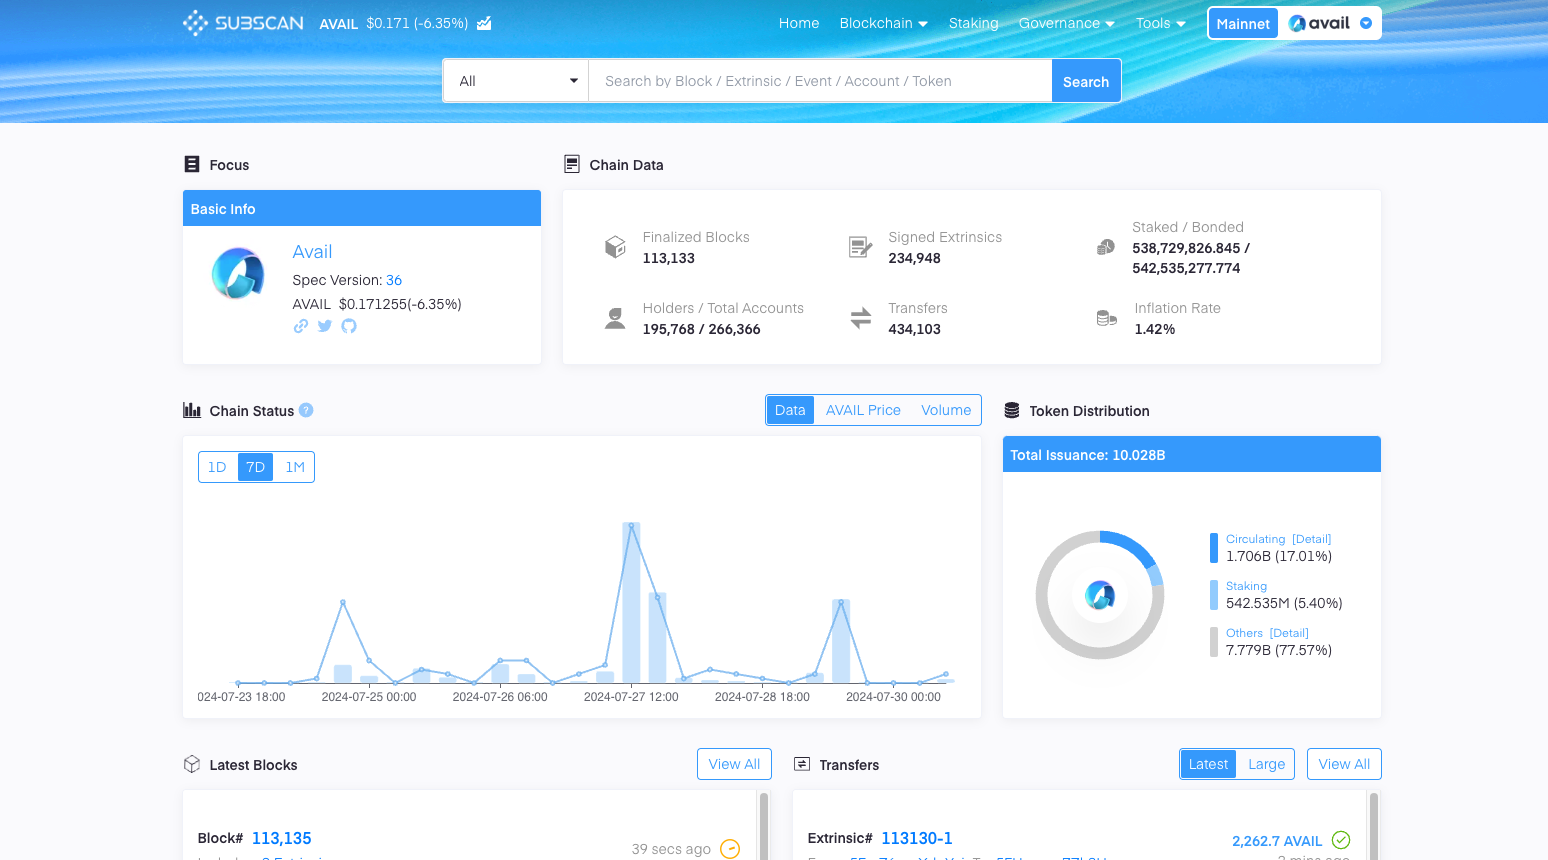Switch chart range to 1D
1548x860 pixels.
pos(217,467)
